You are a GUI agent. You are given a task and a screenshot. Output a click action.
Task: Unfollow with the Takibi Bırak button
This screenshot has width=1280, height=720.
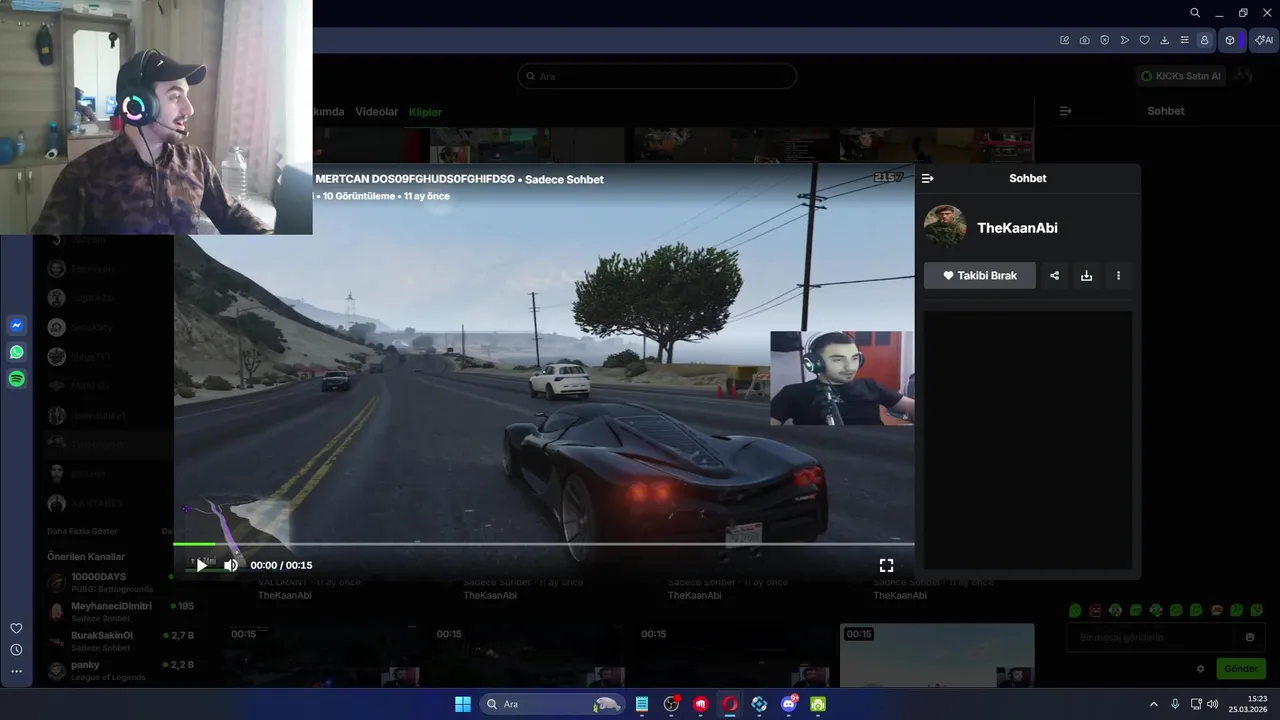click(x=980, y=275)
